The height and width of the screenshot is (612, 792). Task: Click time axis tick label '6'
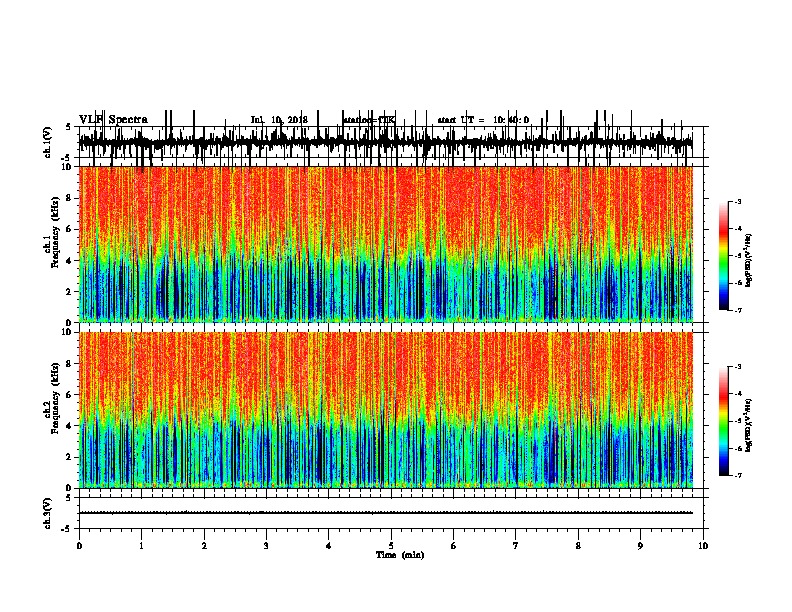[454, 546]
